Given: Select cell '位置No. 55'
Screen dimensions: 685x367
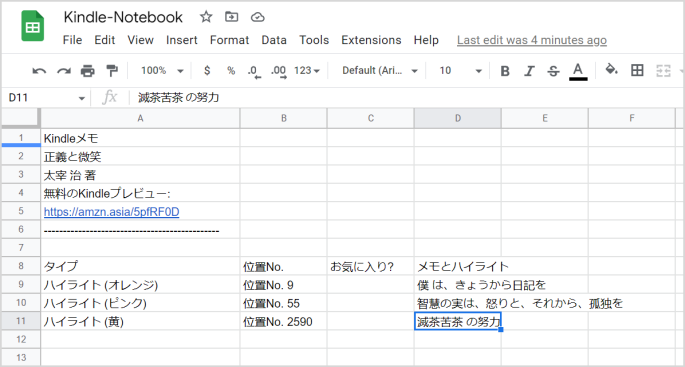Looking at the screenshot, I should click(283, 303).
